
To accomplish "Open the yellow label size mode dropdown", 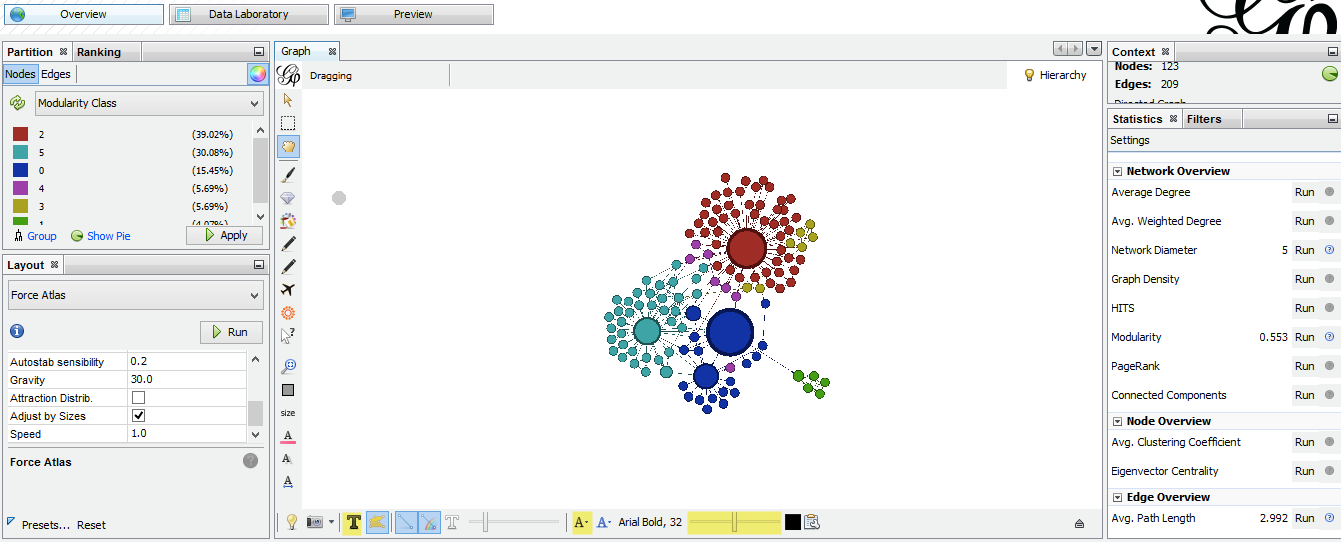I will pyautogui.click(x=581, y=522).
